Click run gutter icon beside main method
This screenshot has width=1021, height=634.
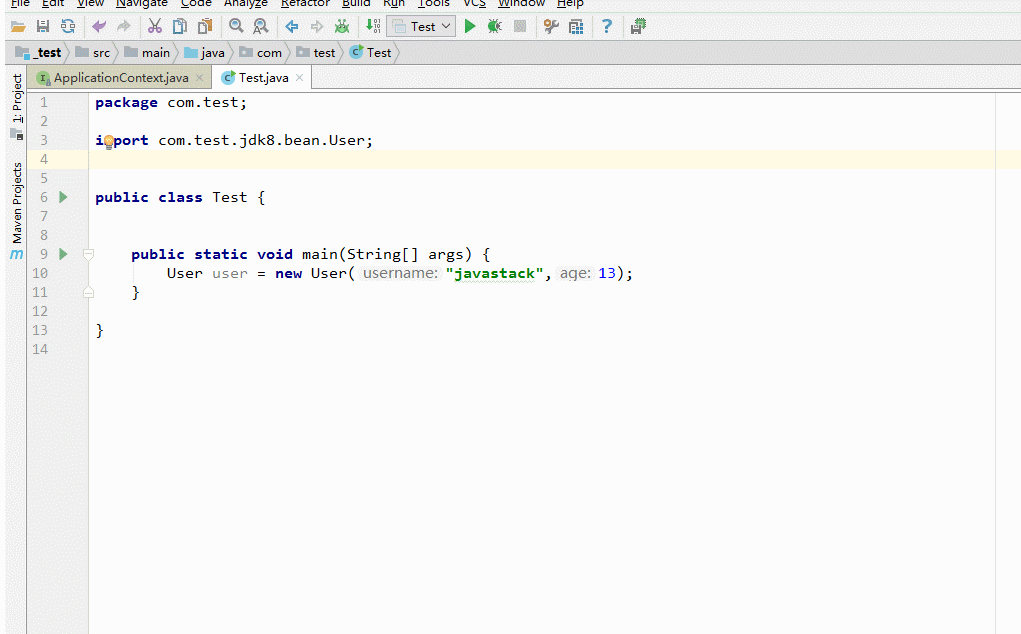pyautogui.click(x=63, y=254)
